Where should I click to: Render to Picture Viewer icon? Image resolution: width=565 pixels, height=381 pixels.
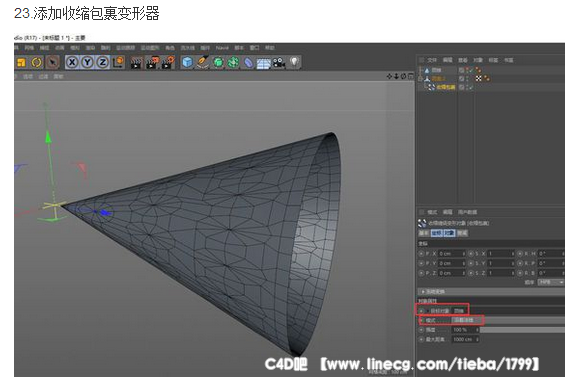152,62
